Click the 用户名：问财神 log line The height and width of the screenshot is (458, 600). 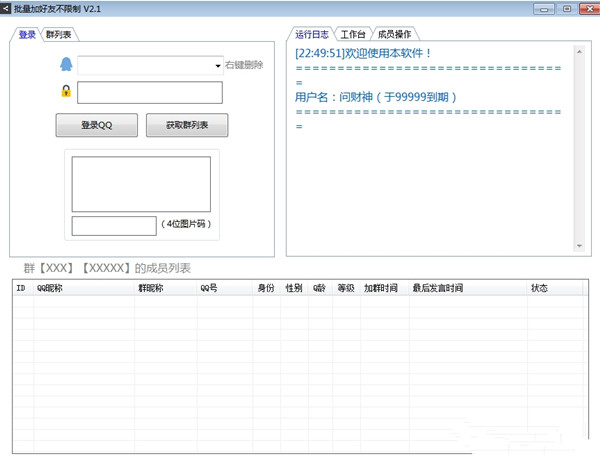tap(375, 97)
